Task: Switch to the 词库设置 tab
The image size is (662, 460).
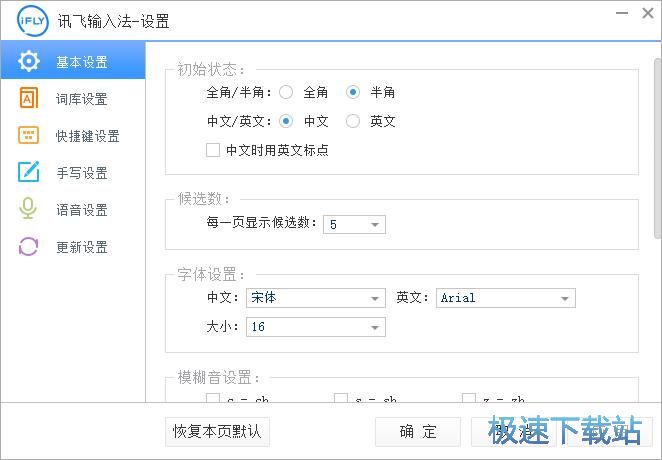Action: pos(73,98)
